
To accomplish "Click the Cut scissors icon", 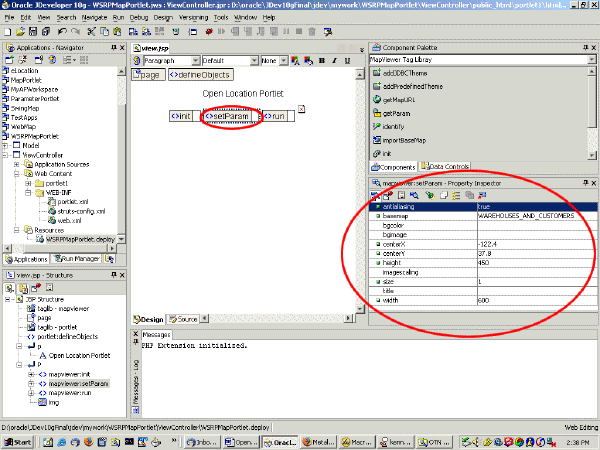I will coord(91,32).
